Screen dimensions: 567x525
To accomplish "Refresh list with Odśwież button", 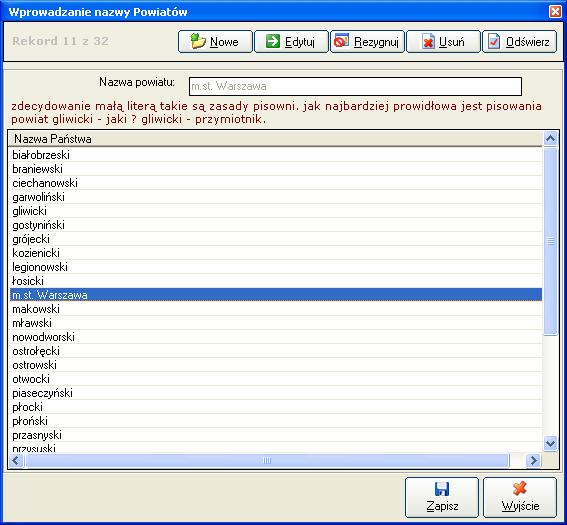I will 519,42.
